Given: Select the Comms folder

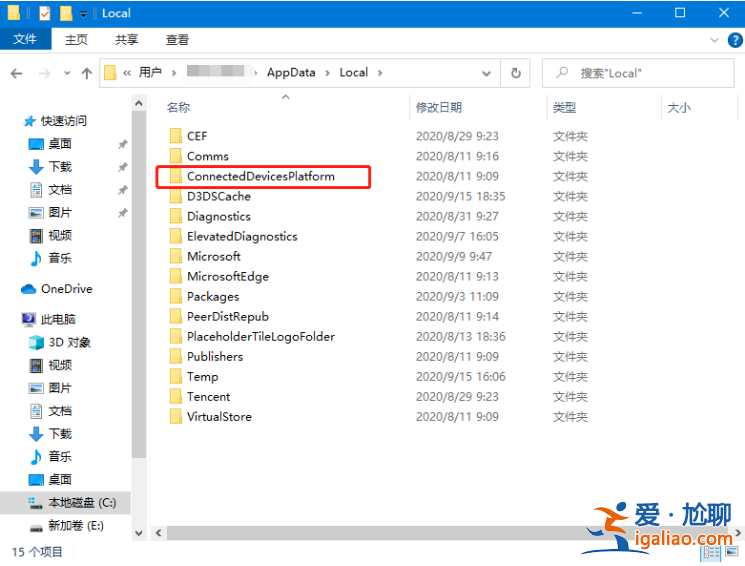Looking at the screenshot, I should tap(208, 156).
